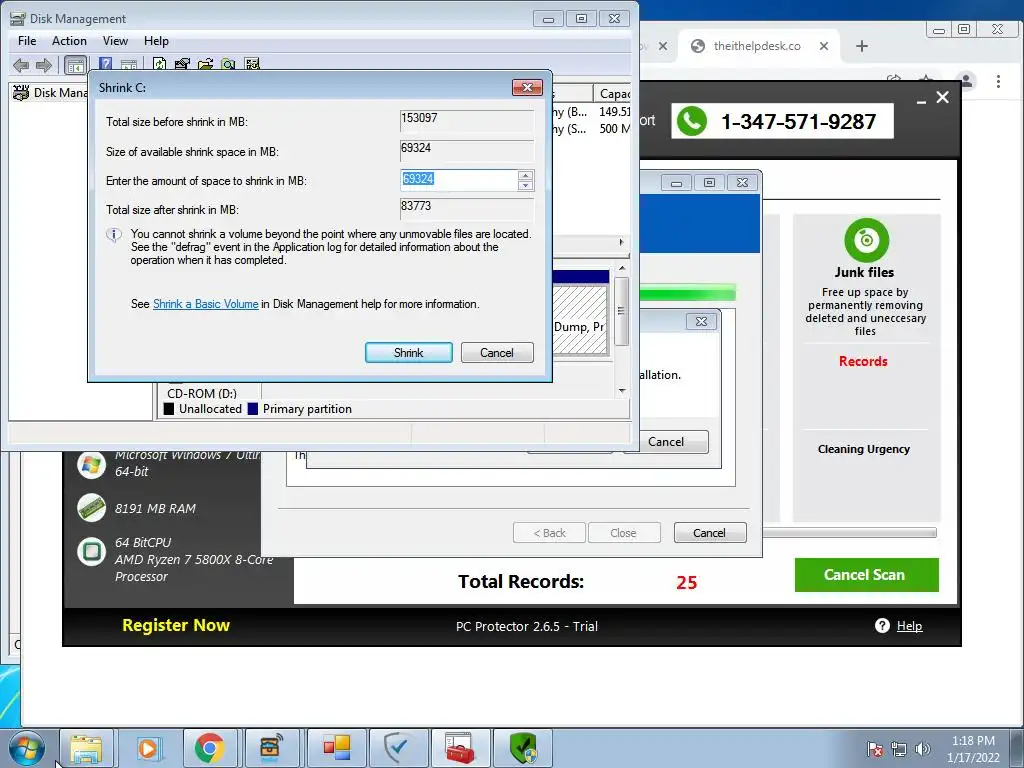Image resolution: width=1024 pixels, height=768 pixels.
Task: Click the disk pane vertical scrollbar thumb
Action: click(x=622, y=311)
